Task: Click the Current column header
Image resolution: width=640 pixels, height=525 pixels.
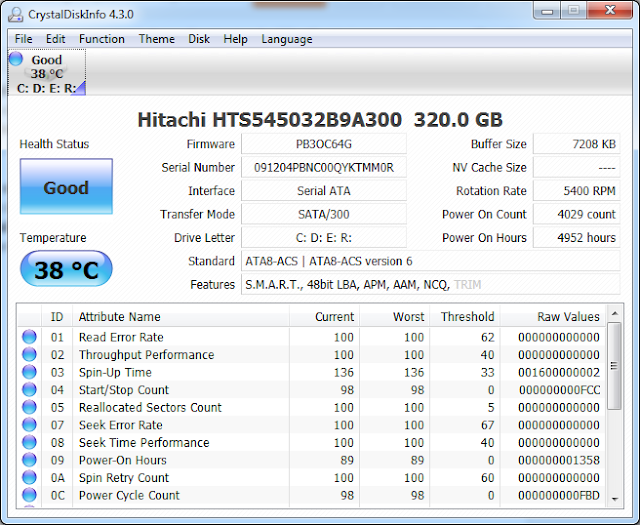Action: pyautogui.click(x=324, y=316)
